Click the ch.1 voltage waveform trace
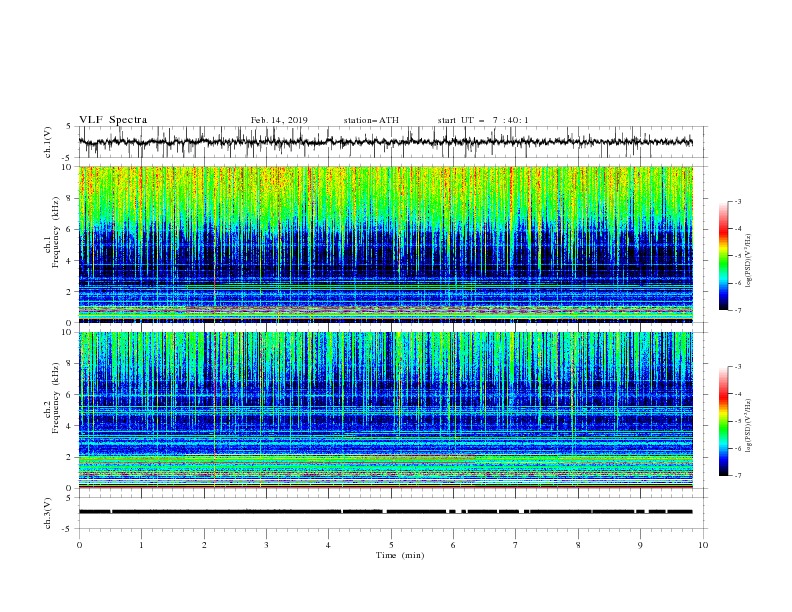 [385, 142]
